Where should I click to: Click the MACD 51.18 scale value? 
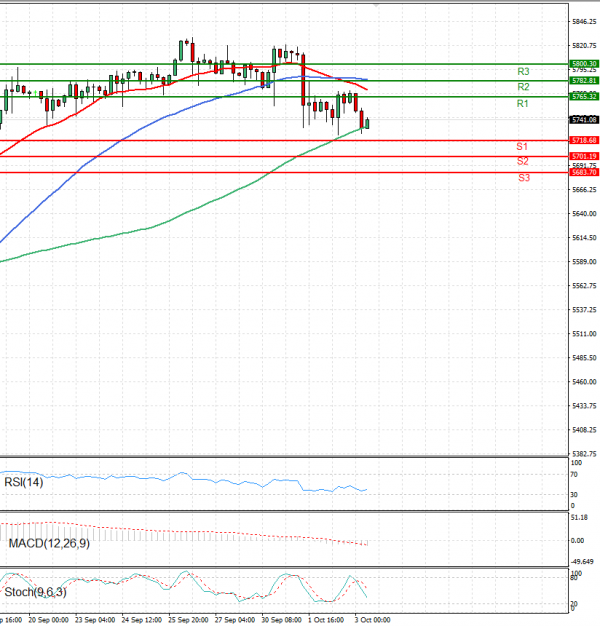pyautogui.click(x=579, y=518)
